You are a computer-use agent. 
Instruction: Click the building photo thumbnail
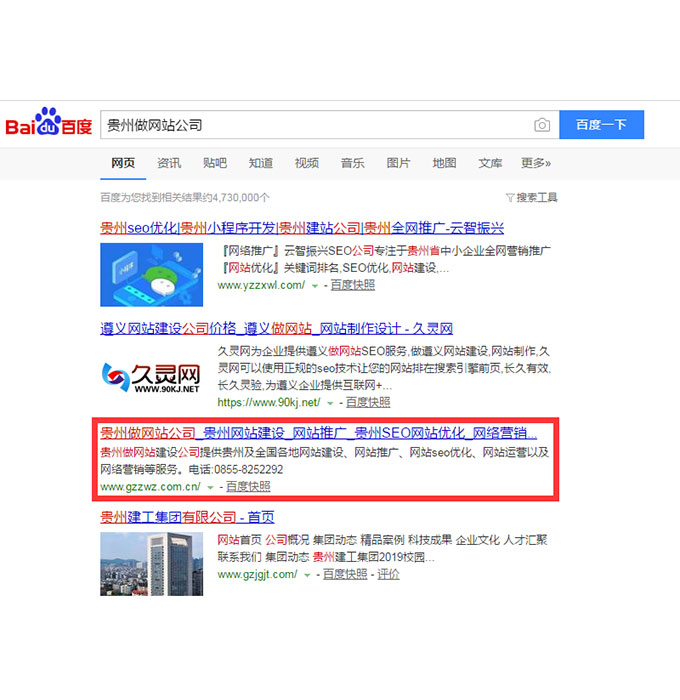[151, 564]
